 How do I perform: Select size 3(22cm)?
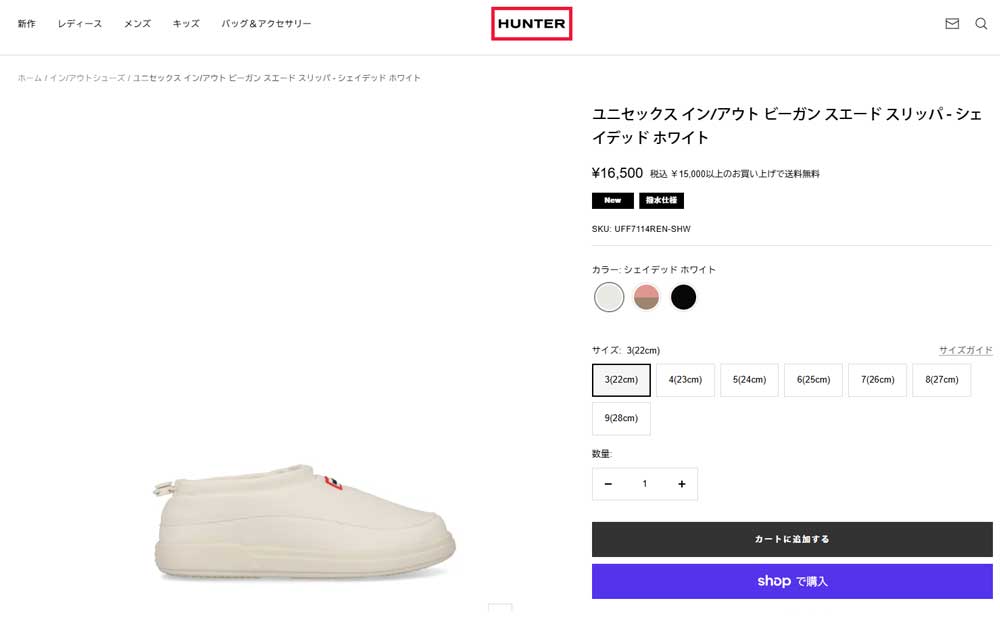(x=621, y=380)
